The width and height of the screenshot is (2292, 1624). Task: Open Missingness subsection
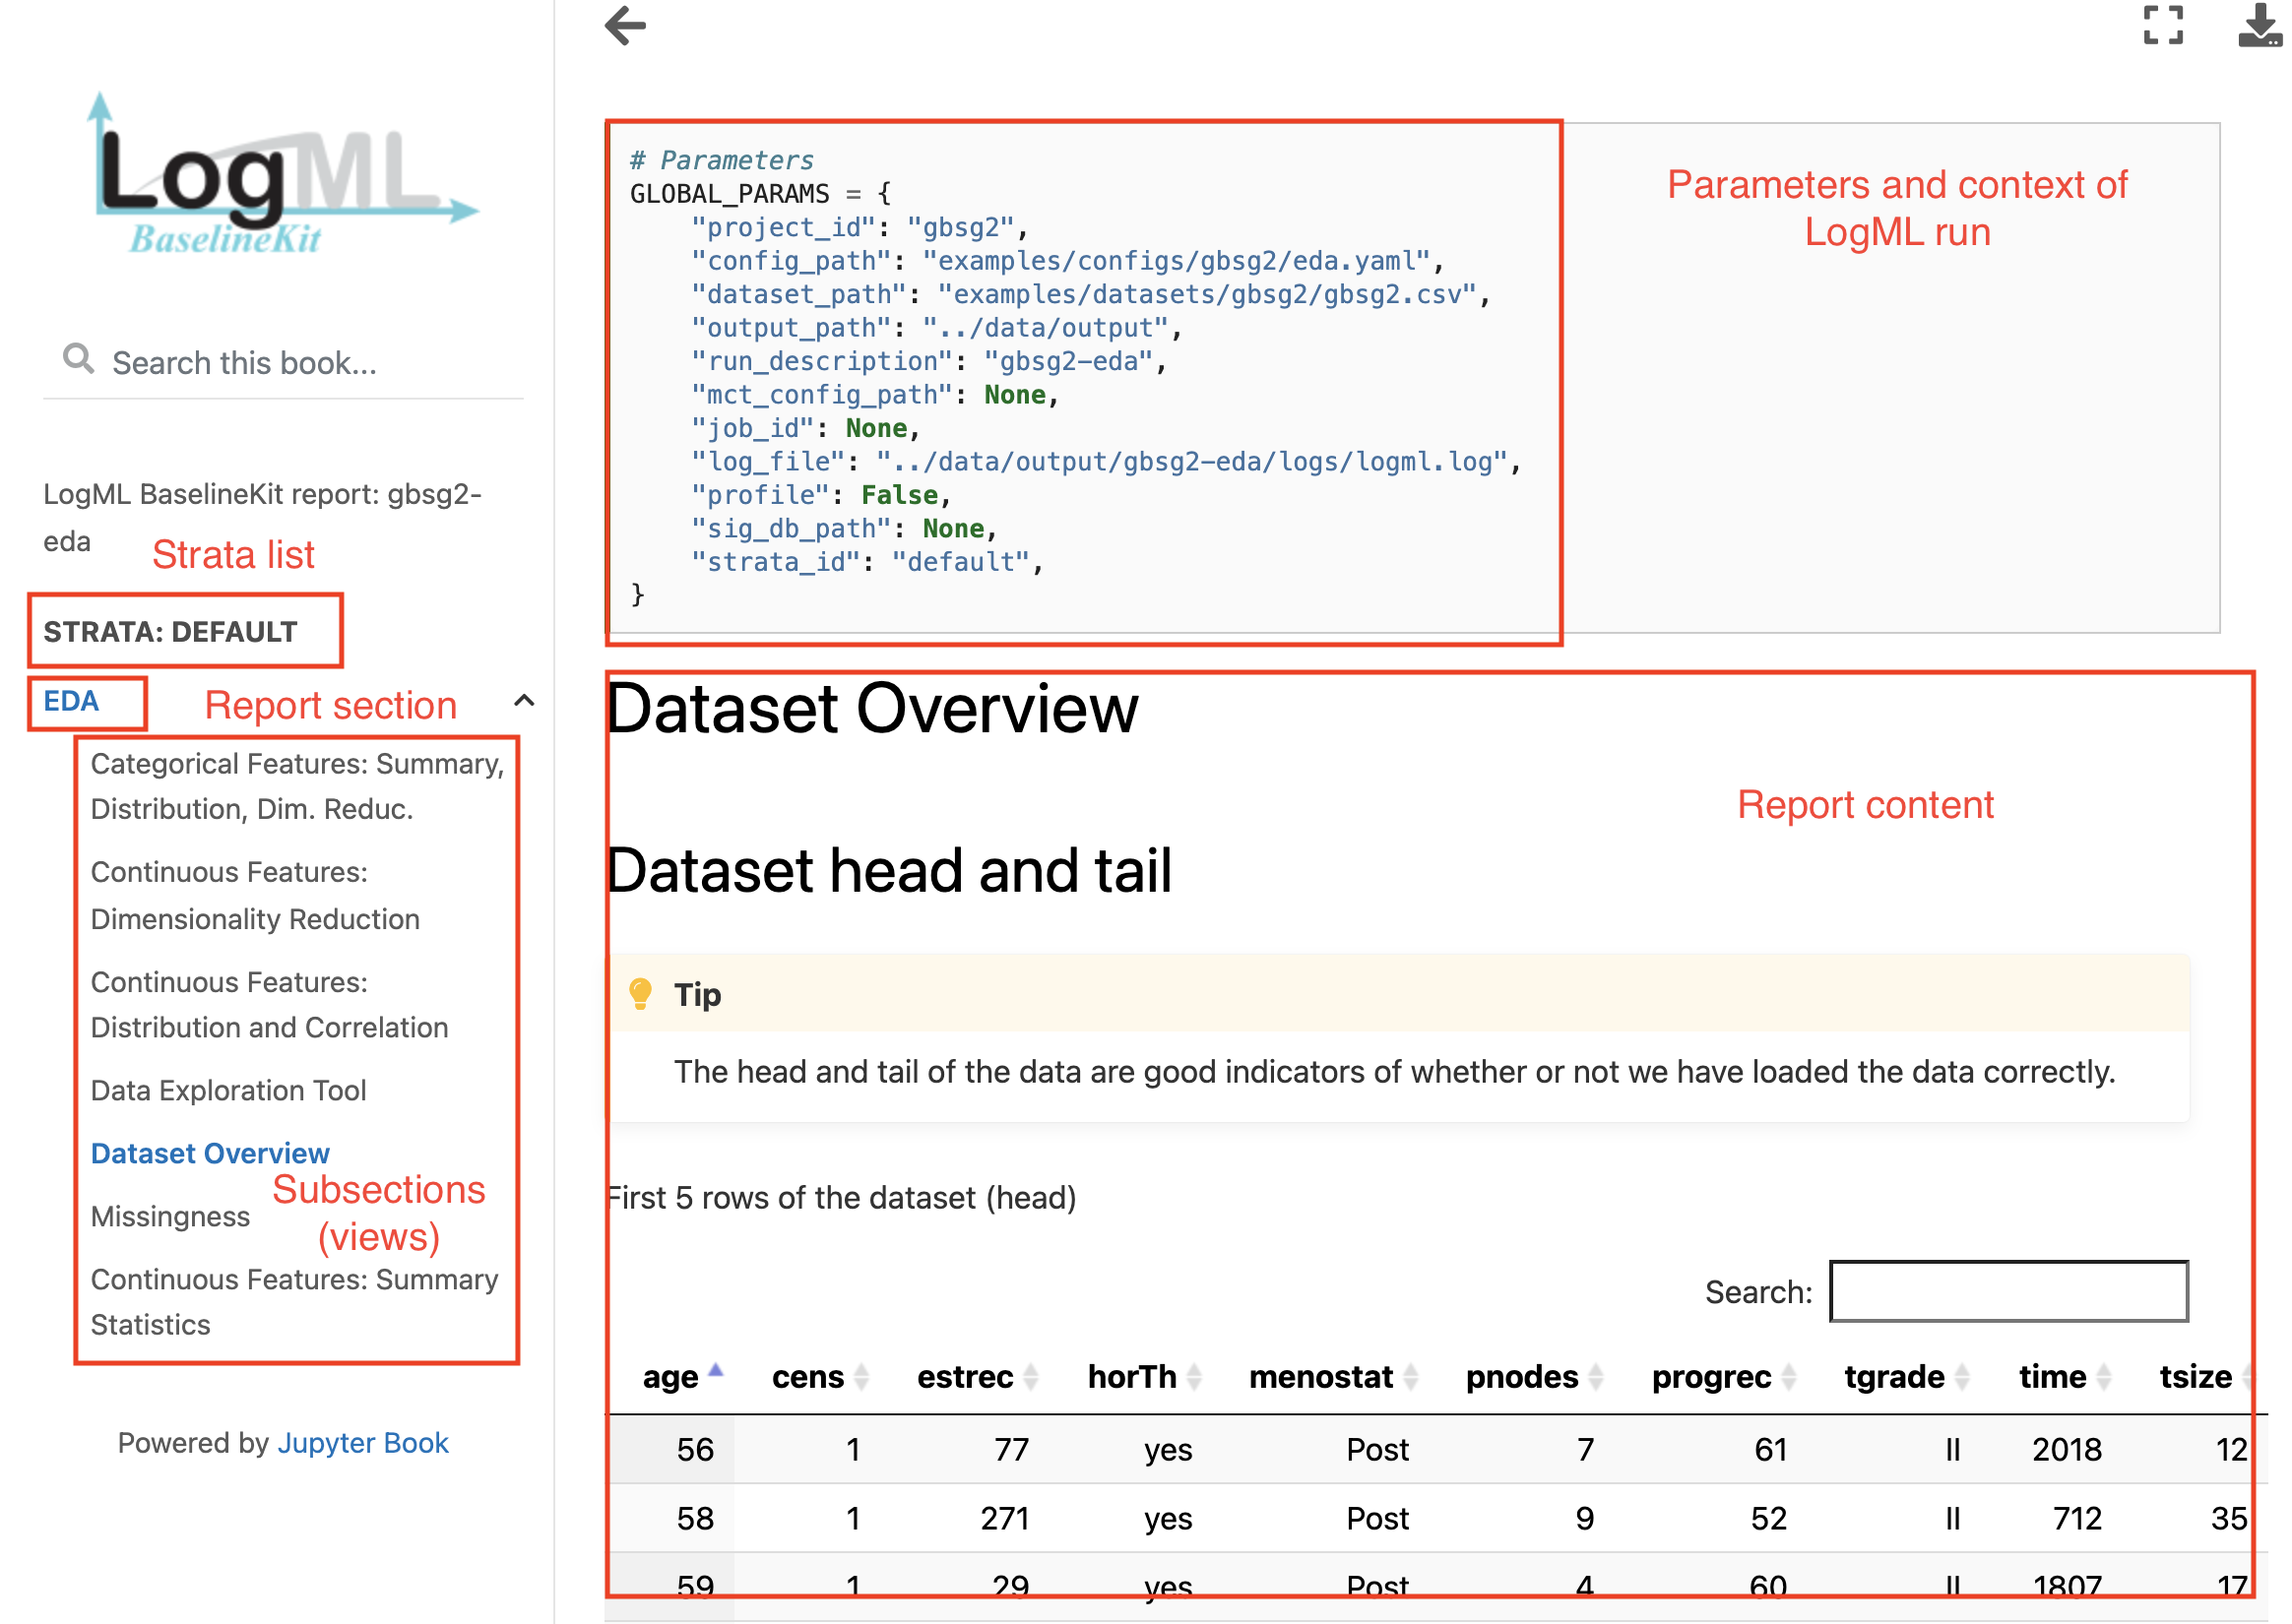tap(170, 1216)
